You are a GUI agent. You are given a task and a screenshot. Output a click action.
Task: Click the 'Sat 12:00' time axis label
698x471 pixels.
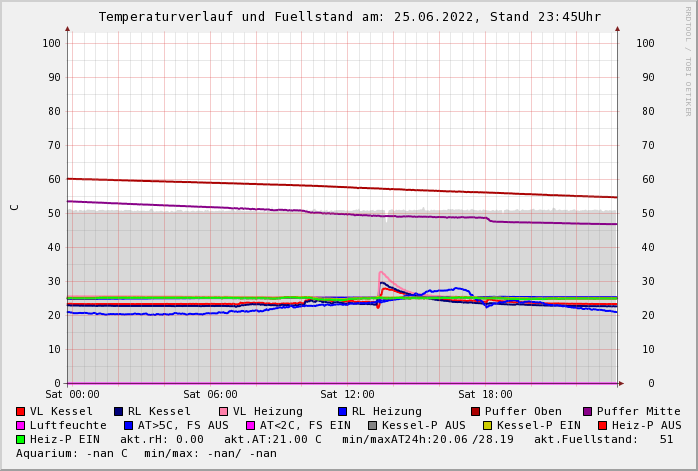[347, 394]
